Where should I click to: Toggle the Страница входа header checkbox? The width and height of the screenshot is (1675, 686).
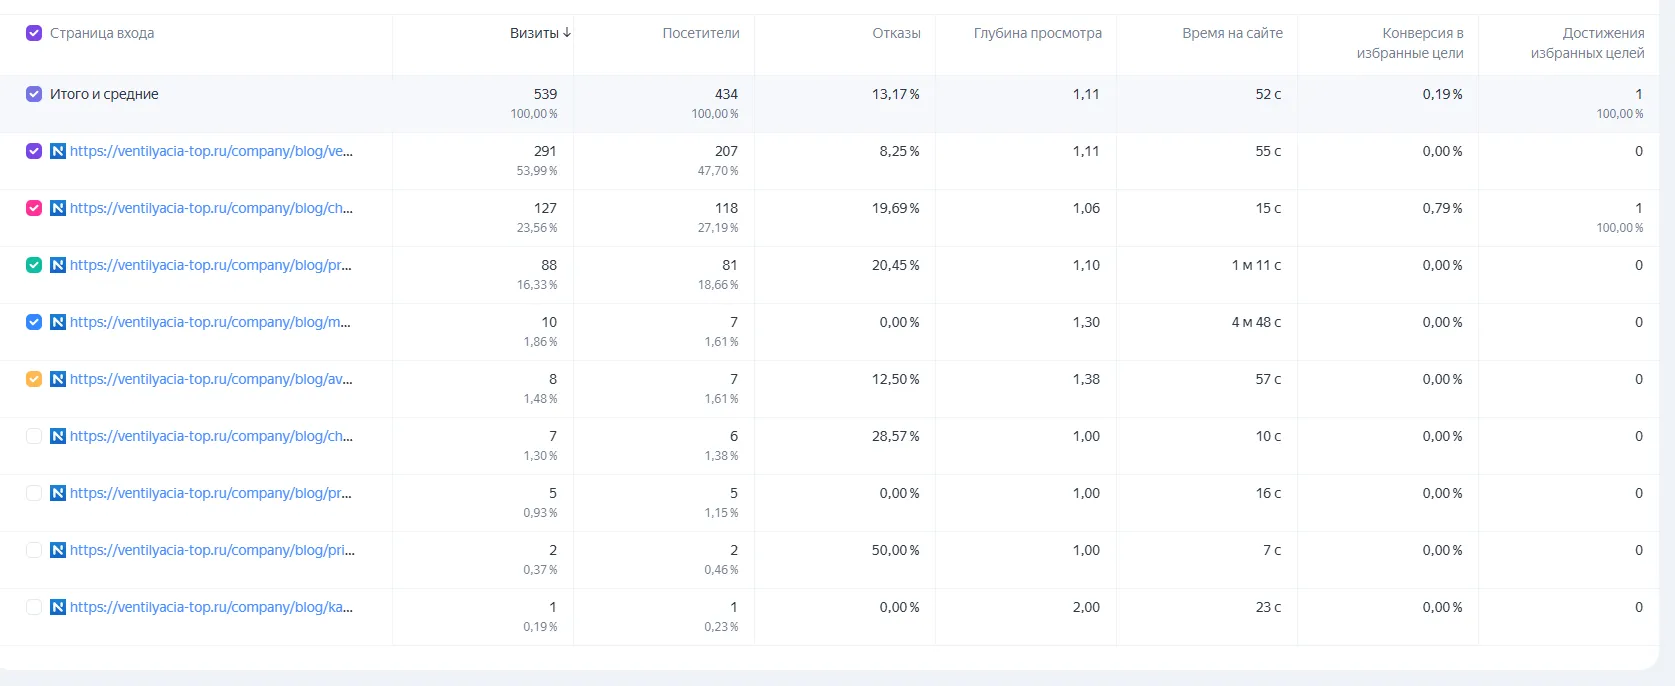click(33, 33)
